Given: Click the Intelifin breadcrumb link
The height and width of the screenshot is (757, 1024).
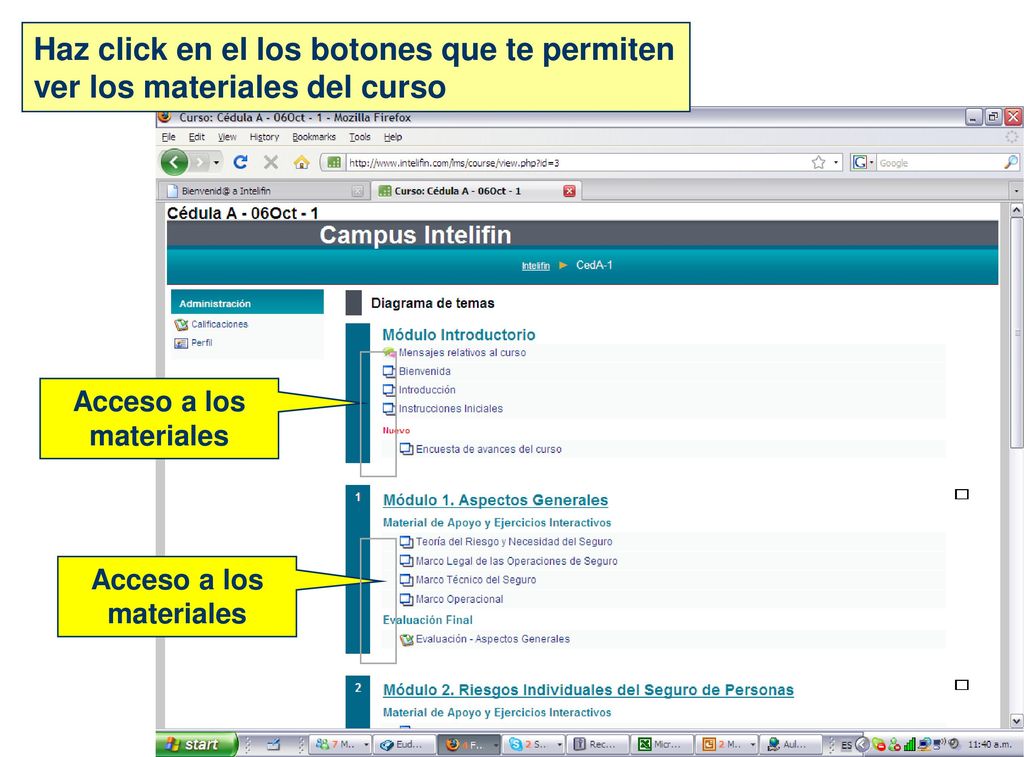Looking at the screenshot, I should pyautogui.click(x=536, y=266).
